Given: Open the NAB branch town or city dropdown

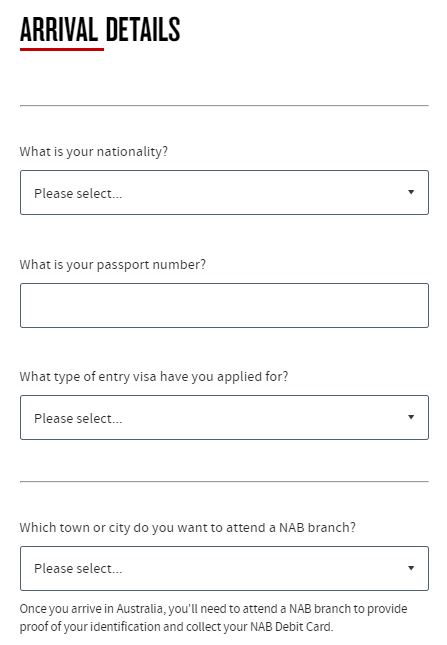Looking at the screenshot, I should [x=224, y=568].
